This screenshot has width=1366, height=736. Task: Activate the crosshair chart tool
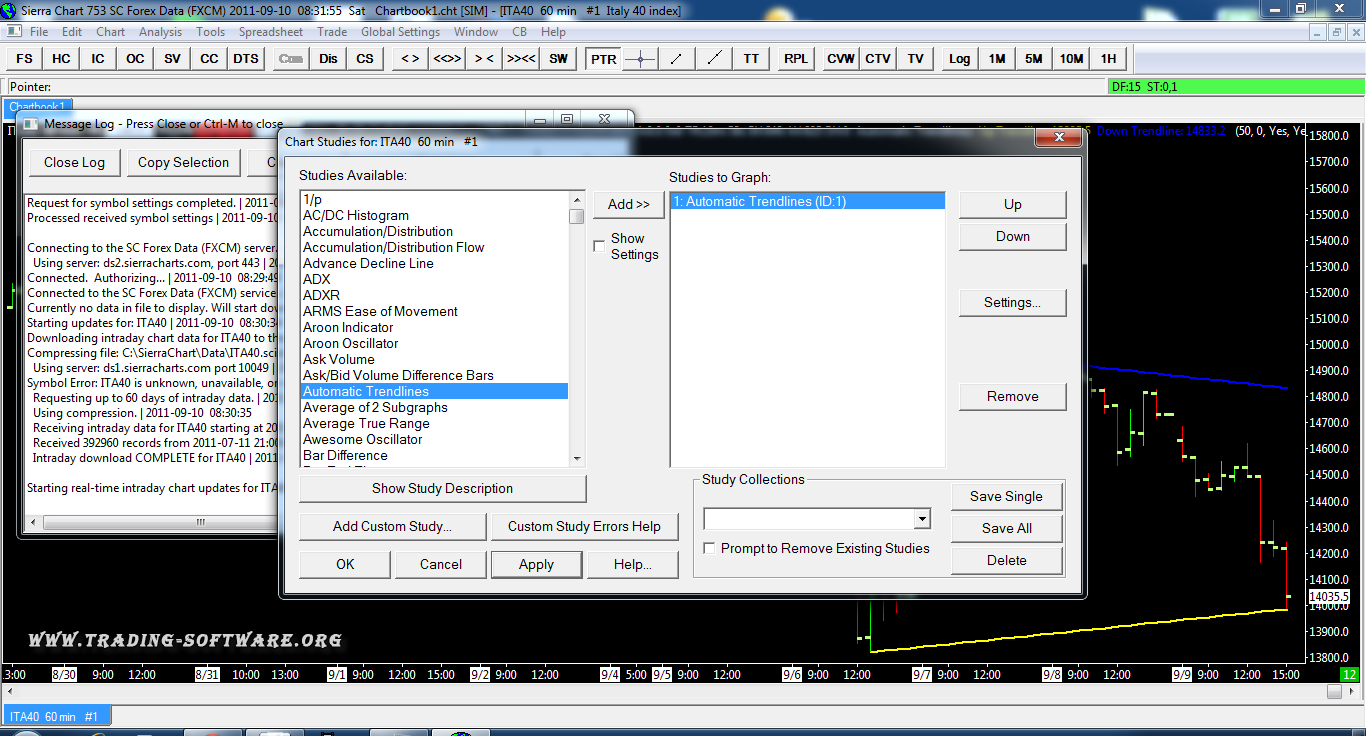[640, 59]
